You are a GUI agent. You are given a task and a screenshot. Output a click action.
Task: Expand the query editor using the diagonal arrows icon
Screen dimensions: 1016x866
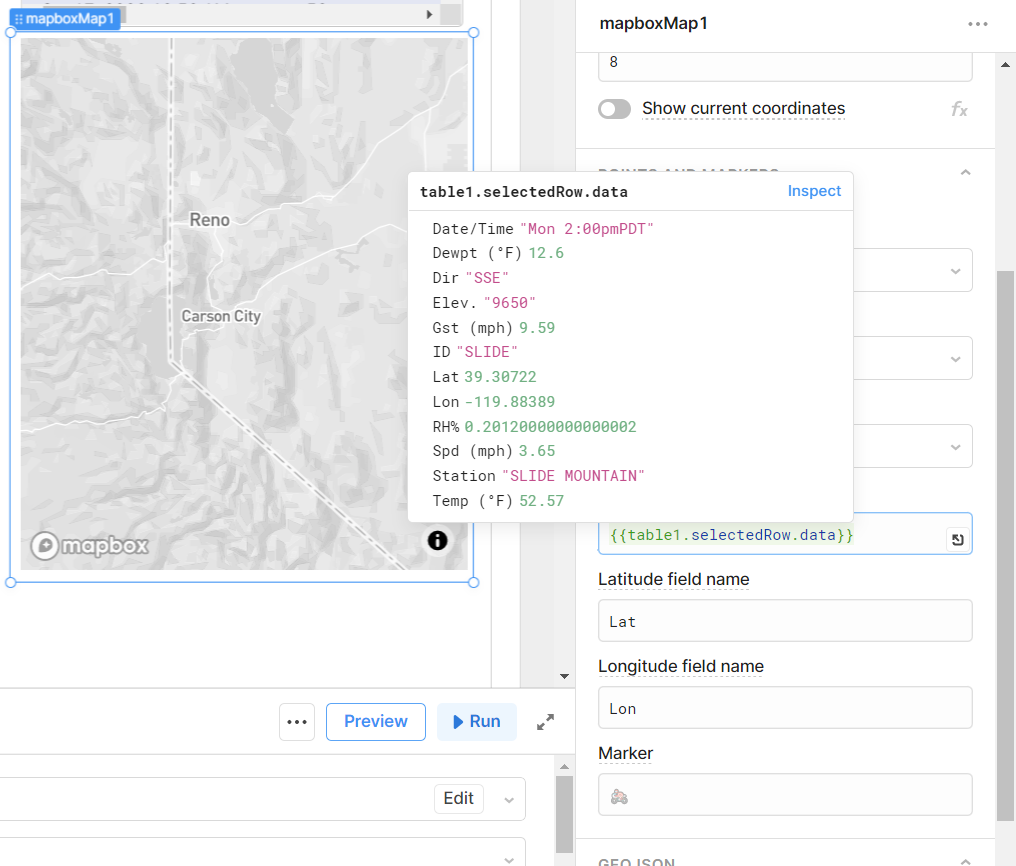click(545, 721)
